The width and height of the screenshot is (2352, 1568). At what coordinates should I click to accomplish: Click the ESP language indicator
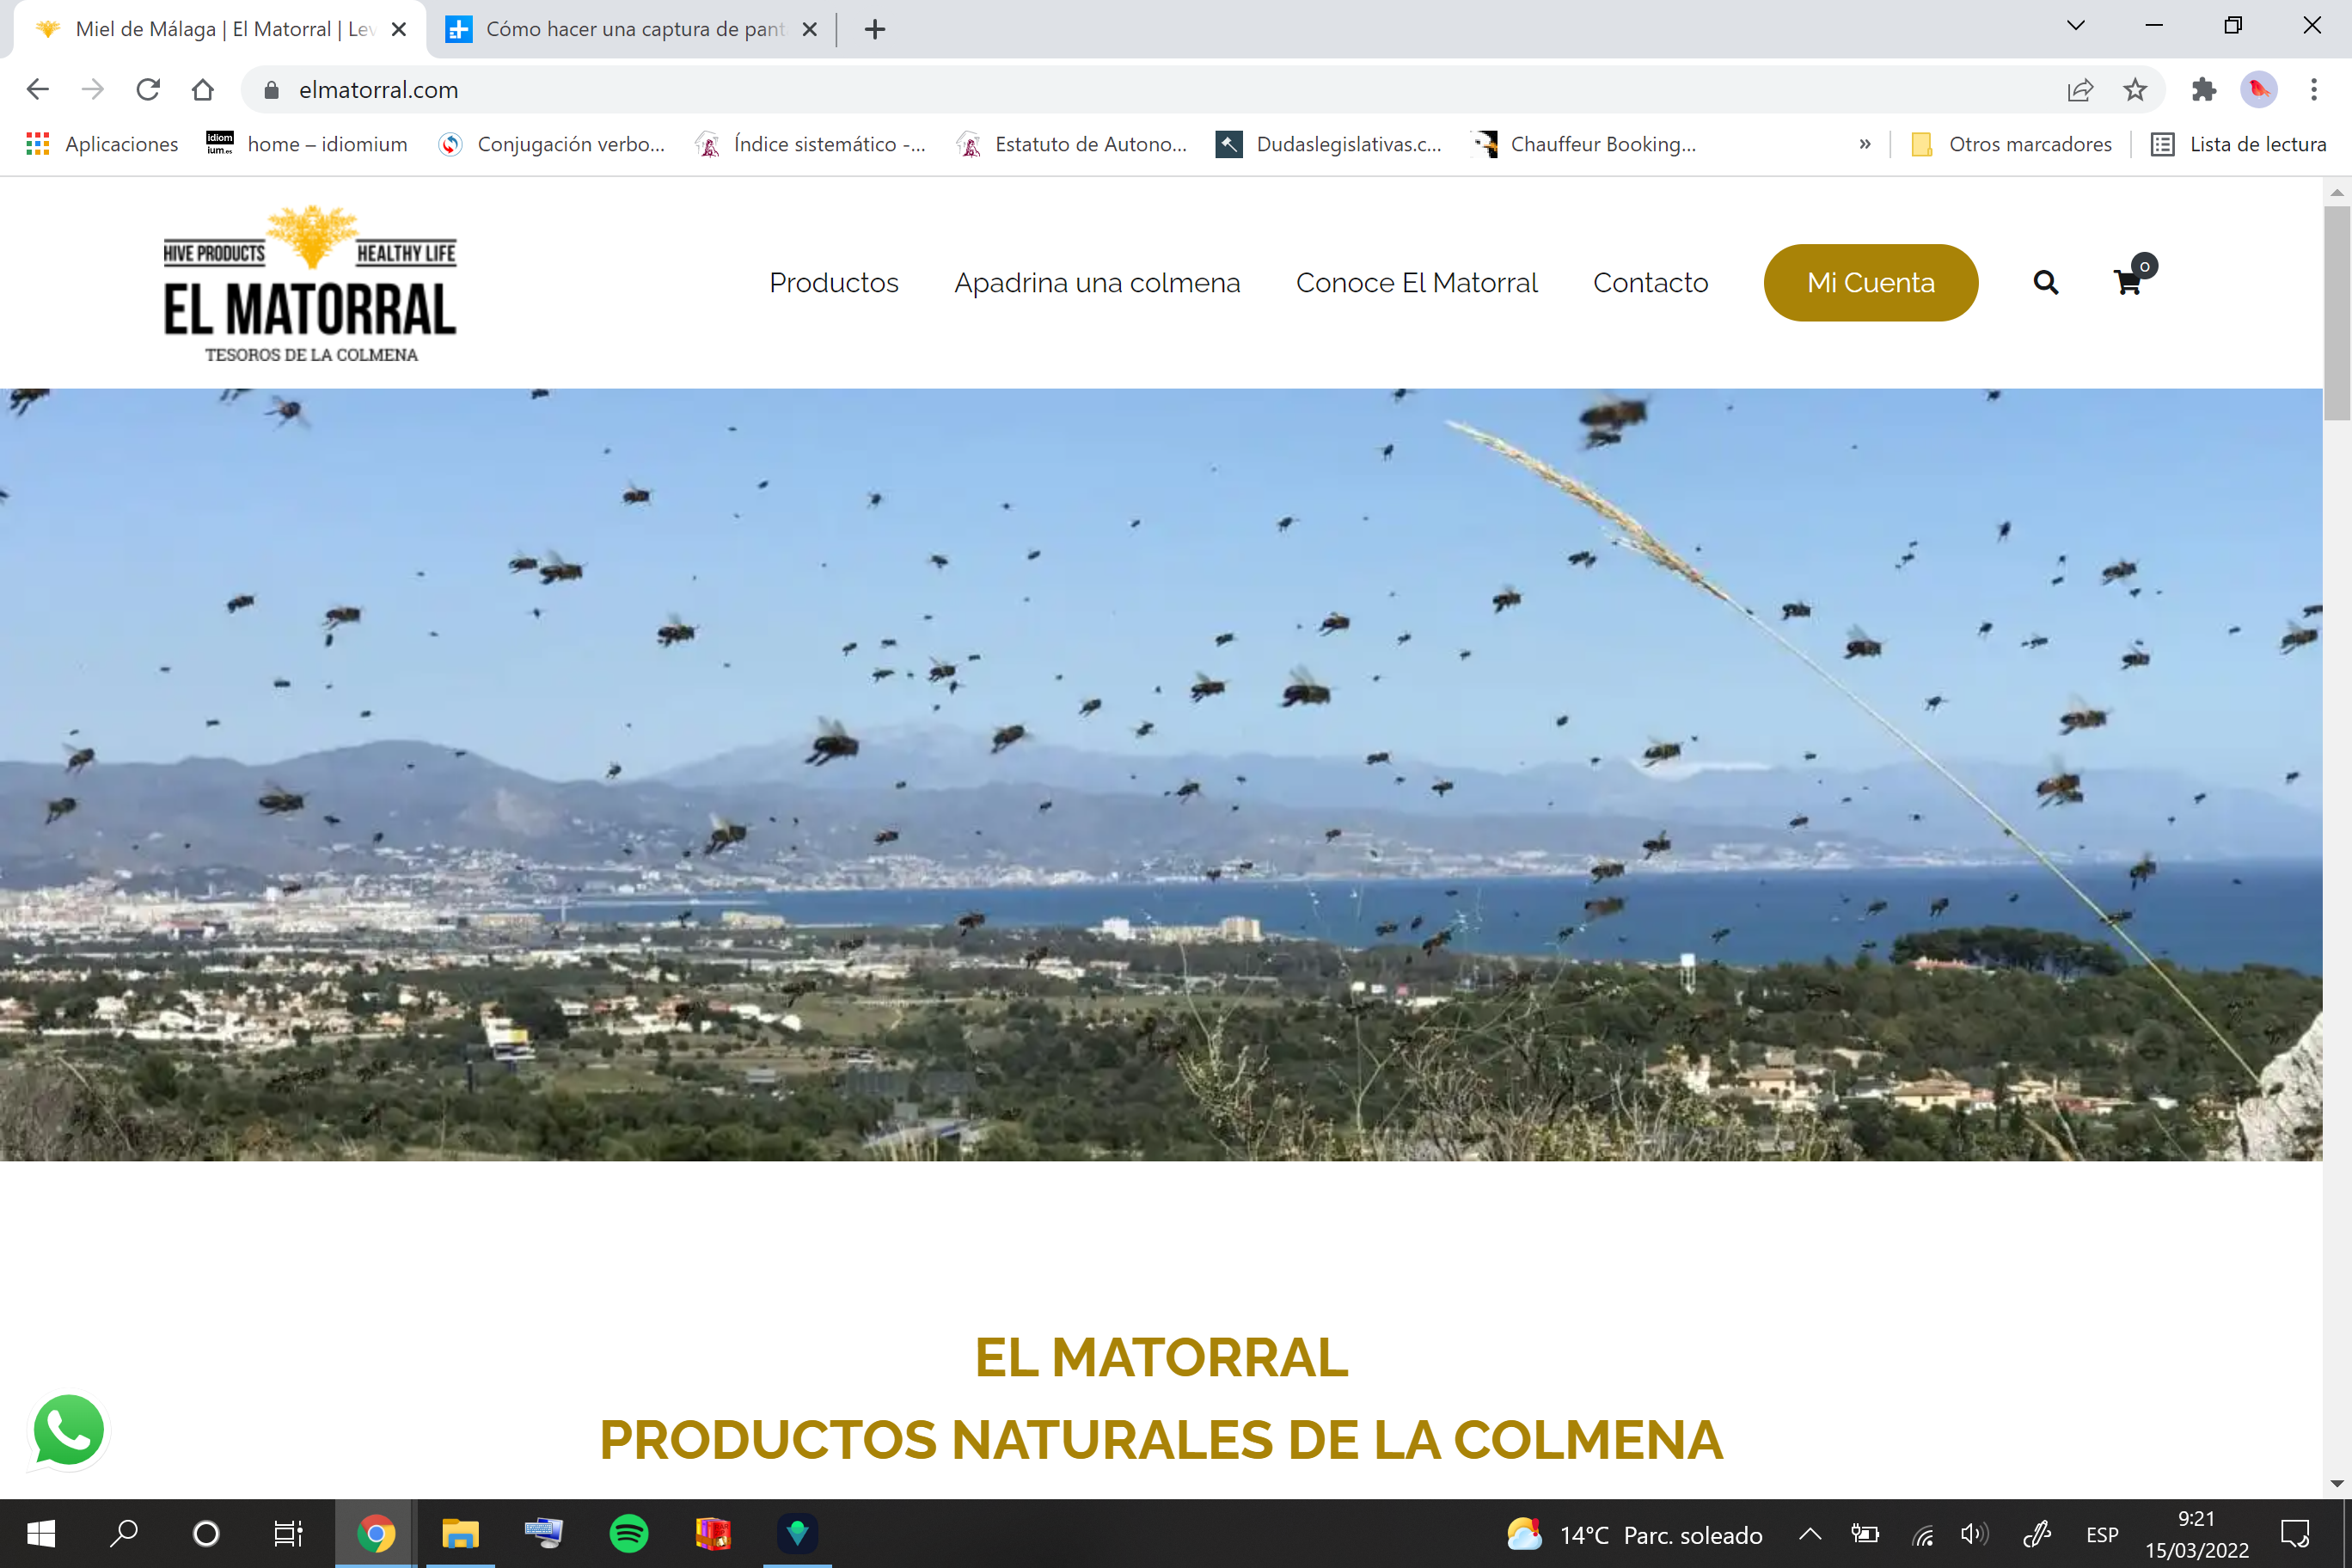(x=2102, y=1534)
